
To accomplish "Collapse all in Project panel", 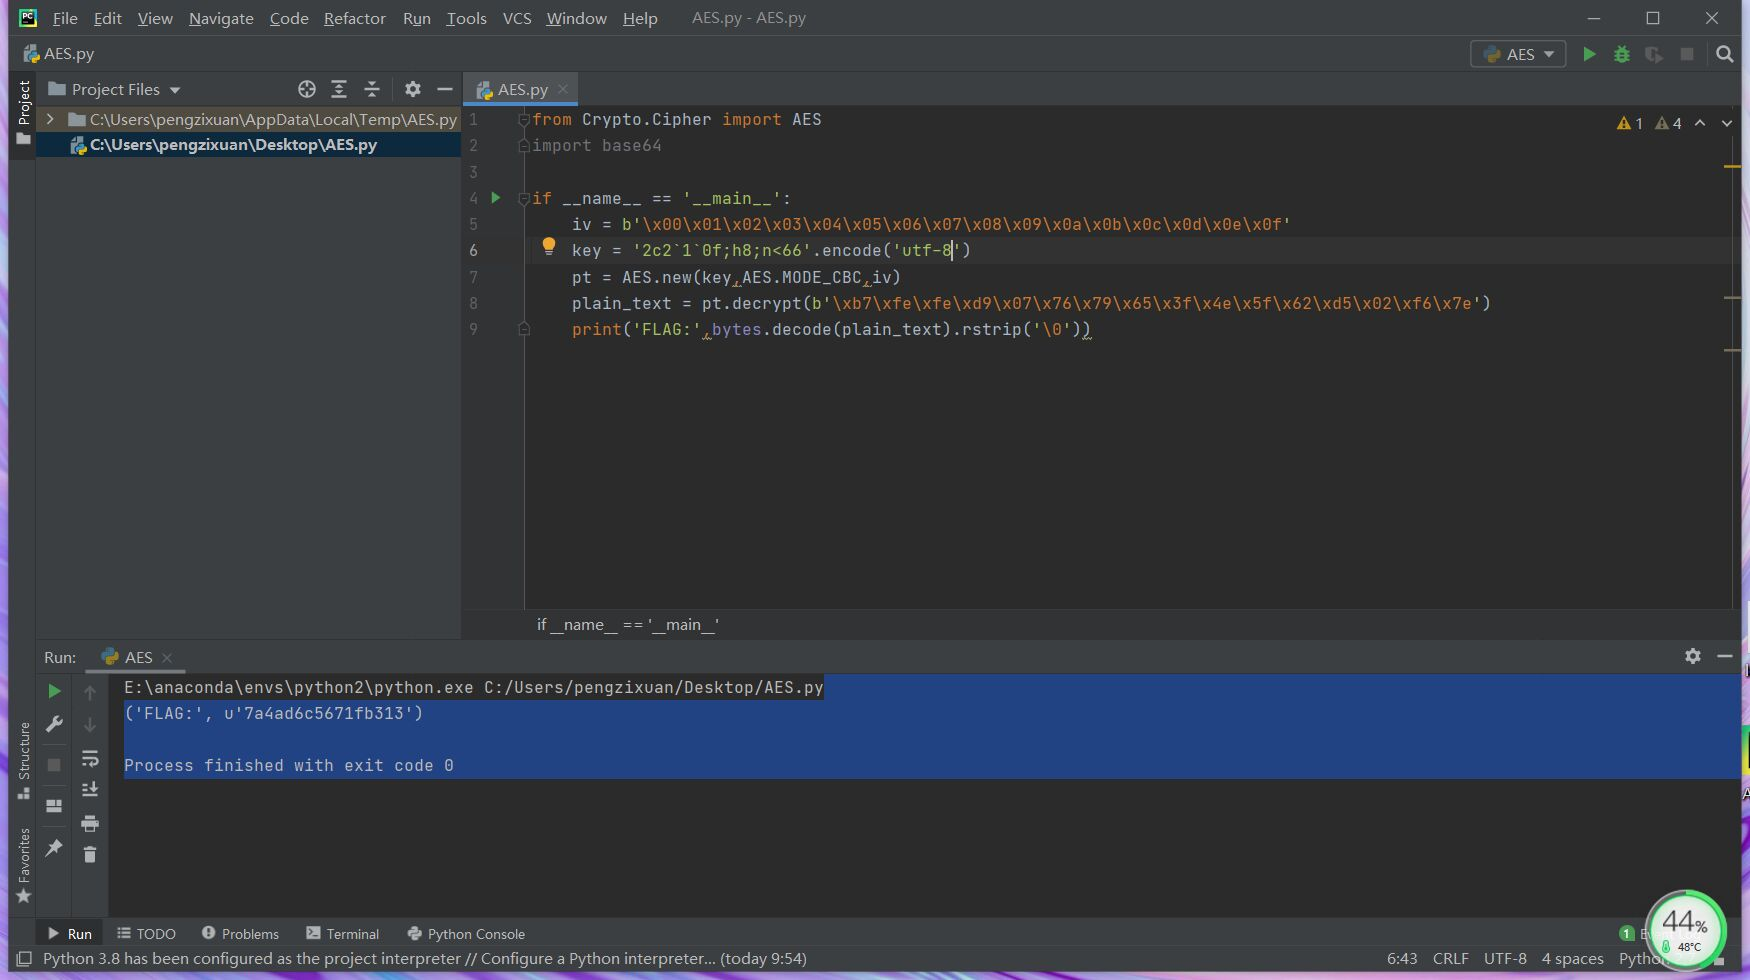I will point(372,89).
